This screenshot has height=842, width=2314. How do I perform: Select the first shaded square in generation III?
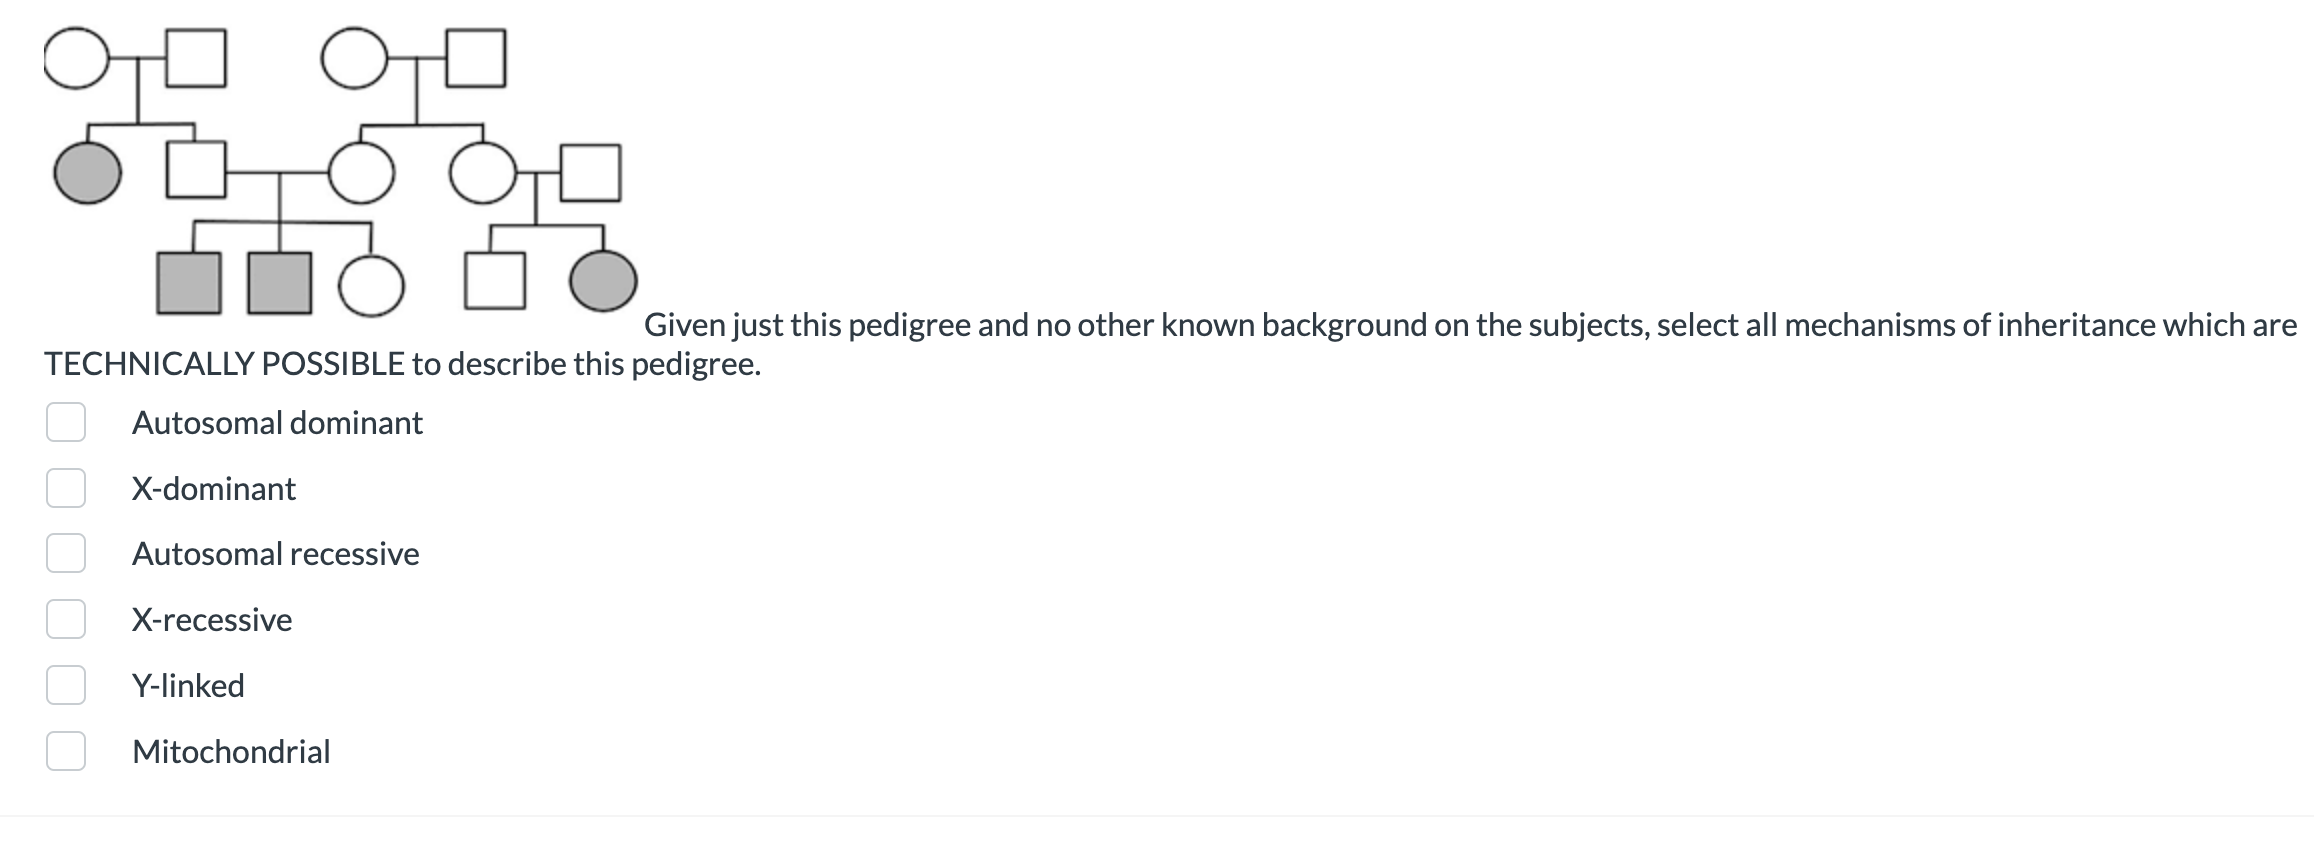(188, 282)
